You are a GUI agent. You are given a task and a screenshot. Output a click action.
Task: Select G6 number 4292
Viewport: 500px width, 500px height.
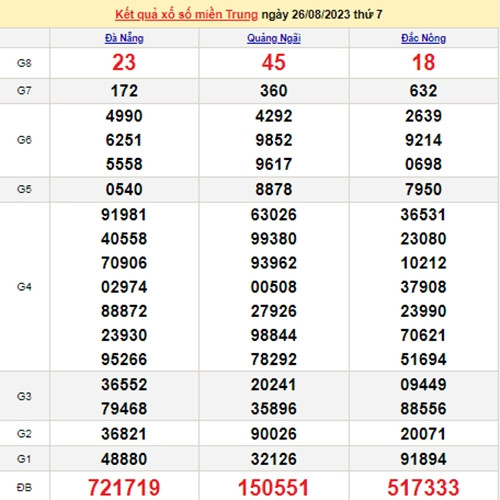274,116
